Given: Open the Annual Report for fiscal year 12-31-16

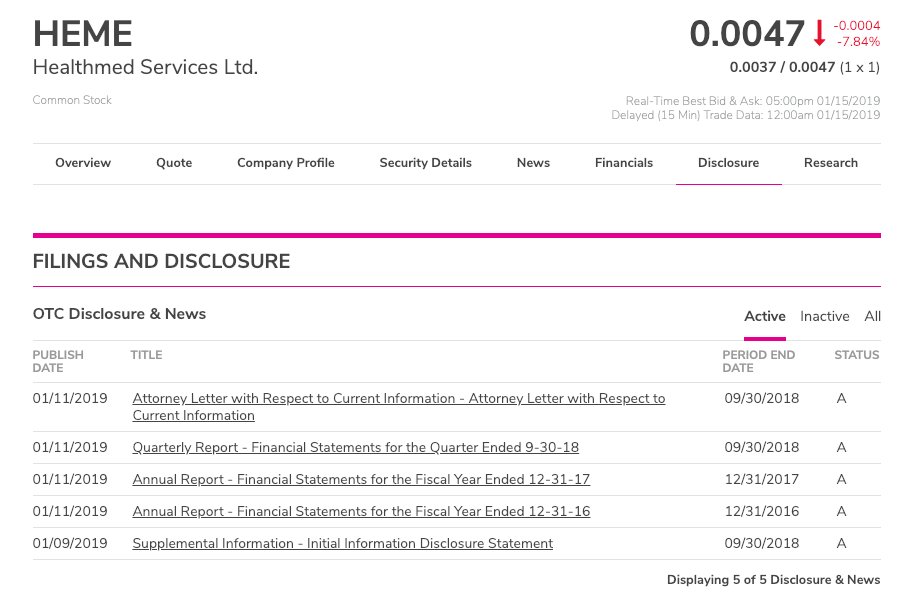Looking at the screenshot, I should tap(361, 511).
